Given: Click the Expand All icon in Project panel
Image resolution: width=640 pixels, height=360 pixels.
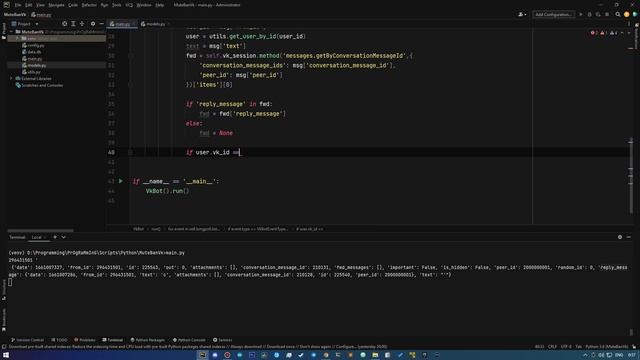Looking at the screenshot, I should (x=73, y=24).
